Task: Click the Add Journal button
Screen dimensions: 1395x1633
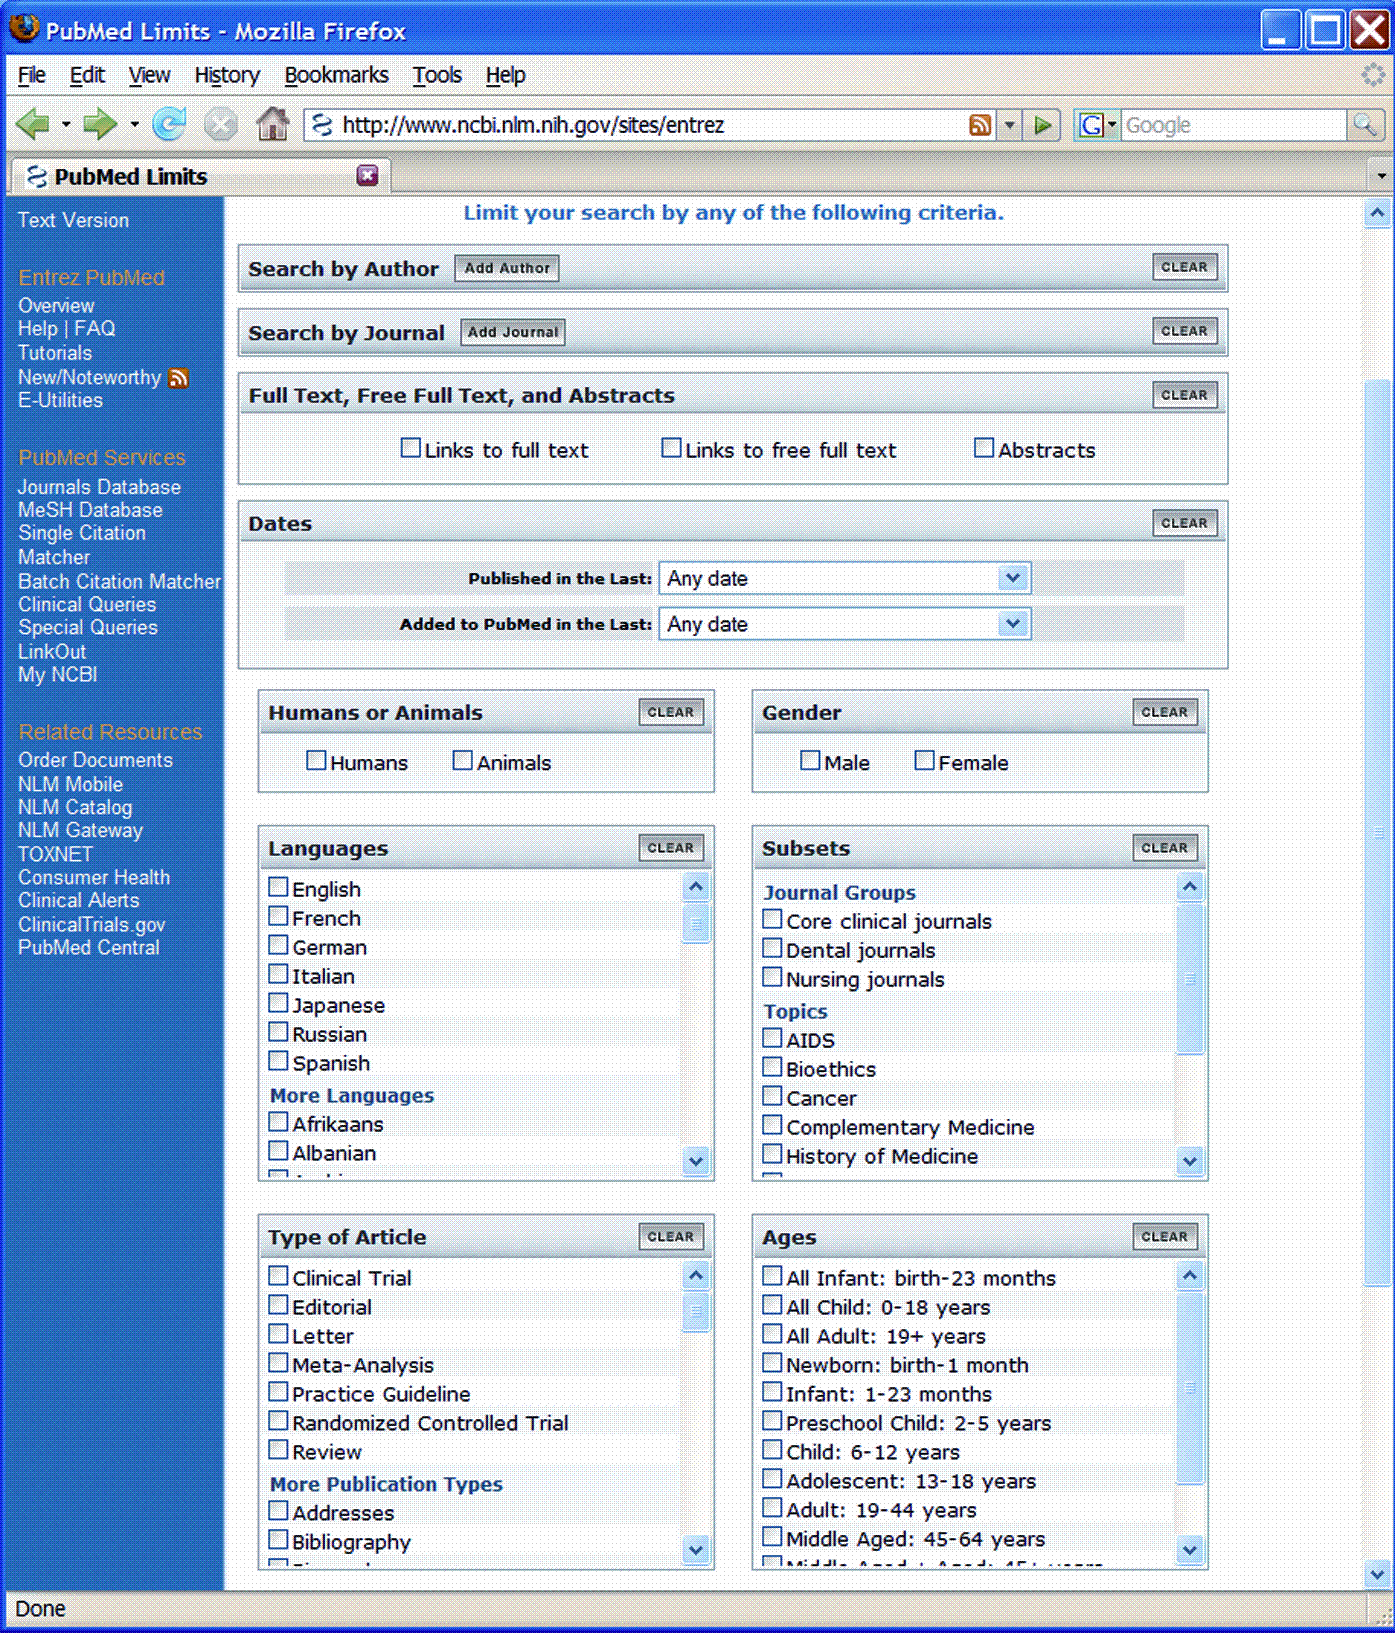Action: (x=513, y=332)
